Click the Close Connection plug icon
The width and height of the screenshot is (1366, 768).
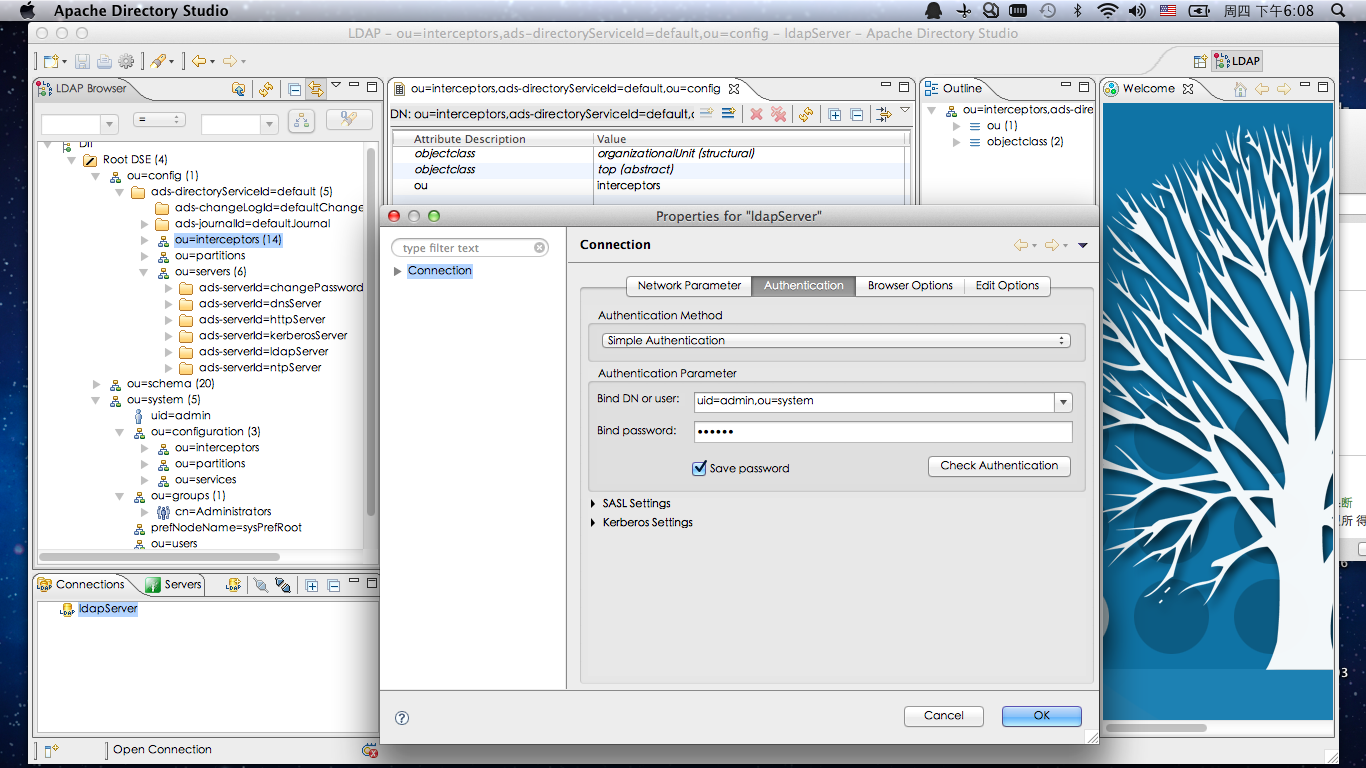[283, 585]
